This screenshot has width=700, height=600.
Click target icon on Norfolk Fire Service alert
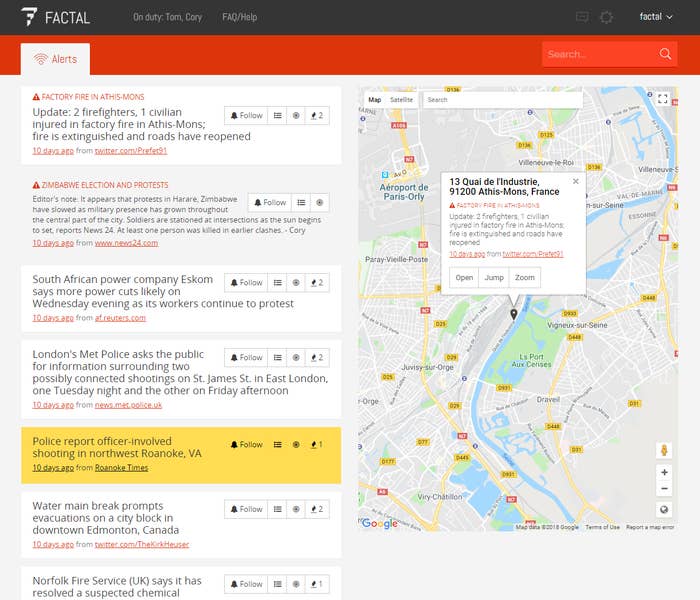pyautogui.click(x=296, y=584)
